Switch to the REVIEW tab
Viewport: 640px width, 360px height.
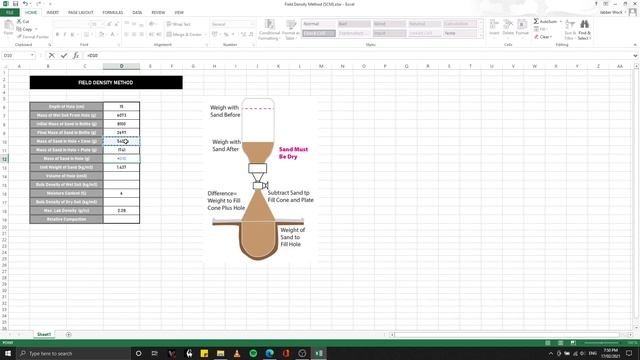[x=158, y=13]
